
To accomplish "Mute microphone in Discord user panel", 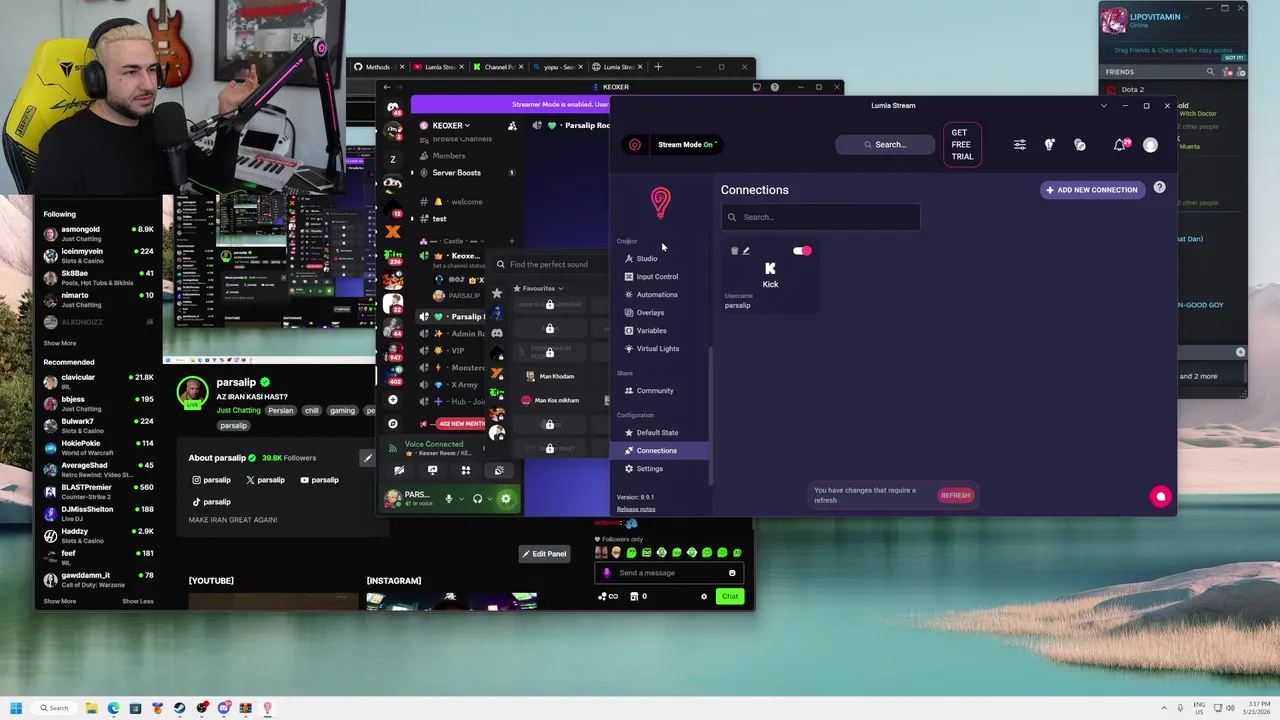I will (x=449, y=498).
